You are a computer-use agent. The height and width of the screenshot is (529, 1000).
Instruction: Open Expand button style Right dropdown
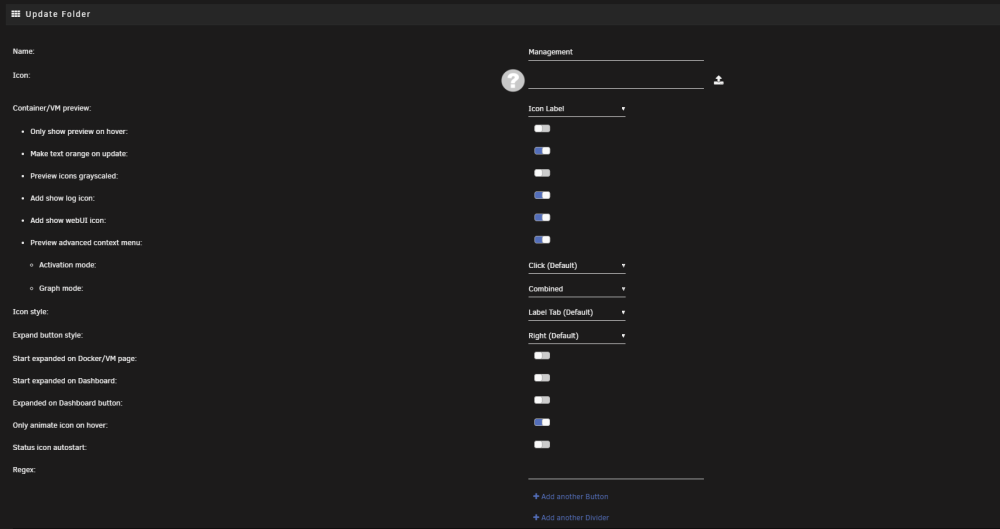pos(577,336)
